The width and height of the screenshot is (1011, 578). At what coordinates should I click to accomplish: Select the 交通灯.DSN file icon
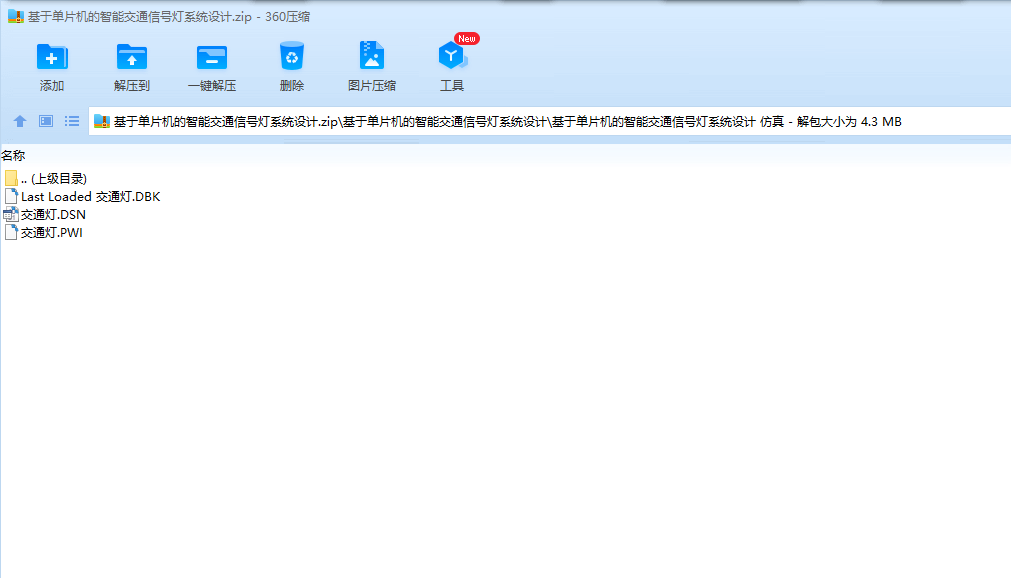coord(11,215)
